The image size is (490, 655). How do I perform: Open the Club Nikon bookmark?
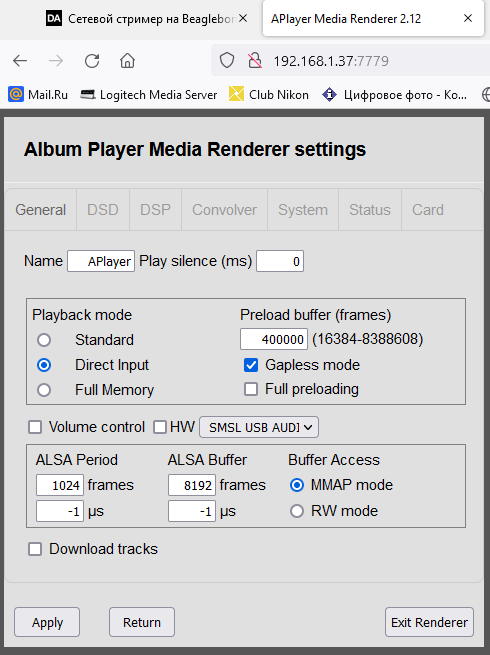pos(269,94)
